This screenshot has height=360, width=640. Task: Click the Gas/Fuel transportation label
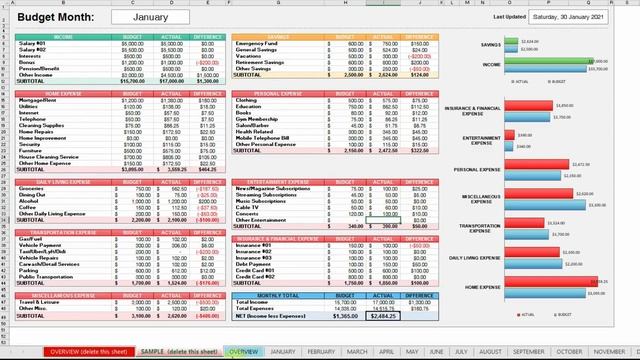coord(30,239)
